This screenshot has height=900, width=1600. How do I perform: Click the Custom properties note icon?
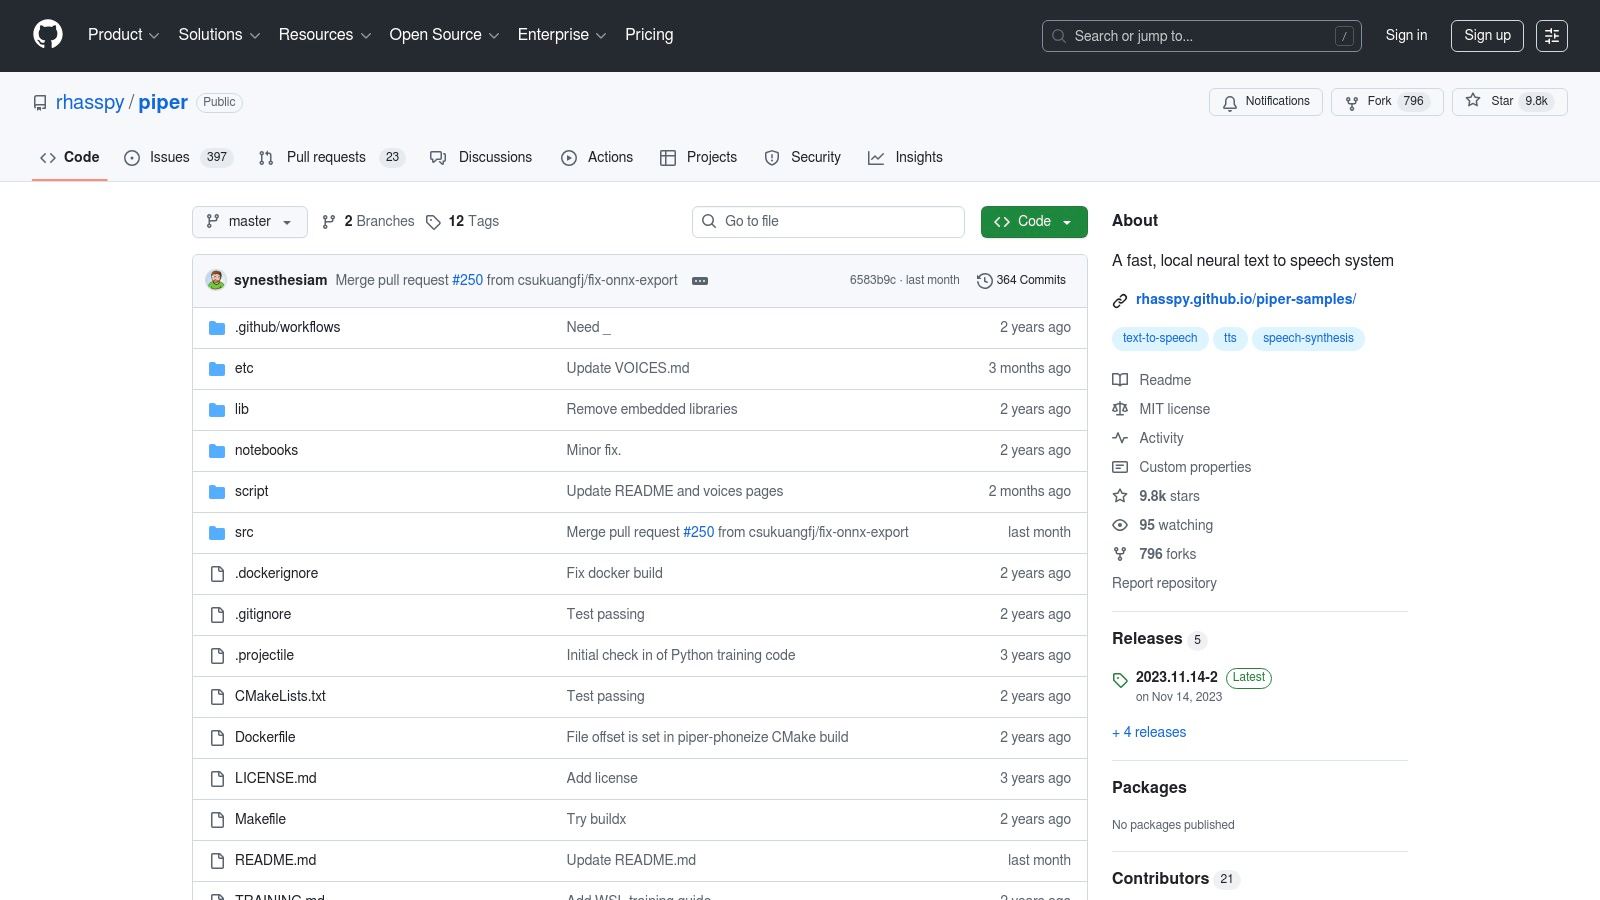(1120, 467)
